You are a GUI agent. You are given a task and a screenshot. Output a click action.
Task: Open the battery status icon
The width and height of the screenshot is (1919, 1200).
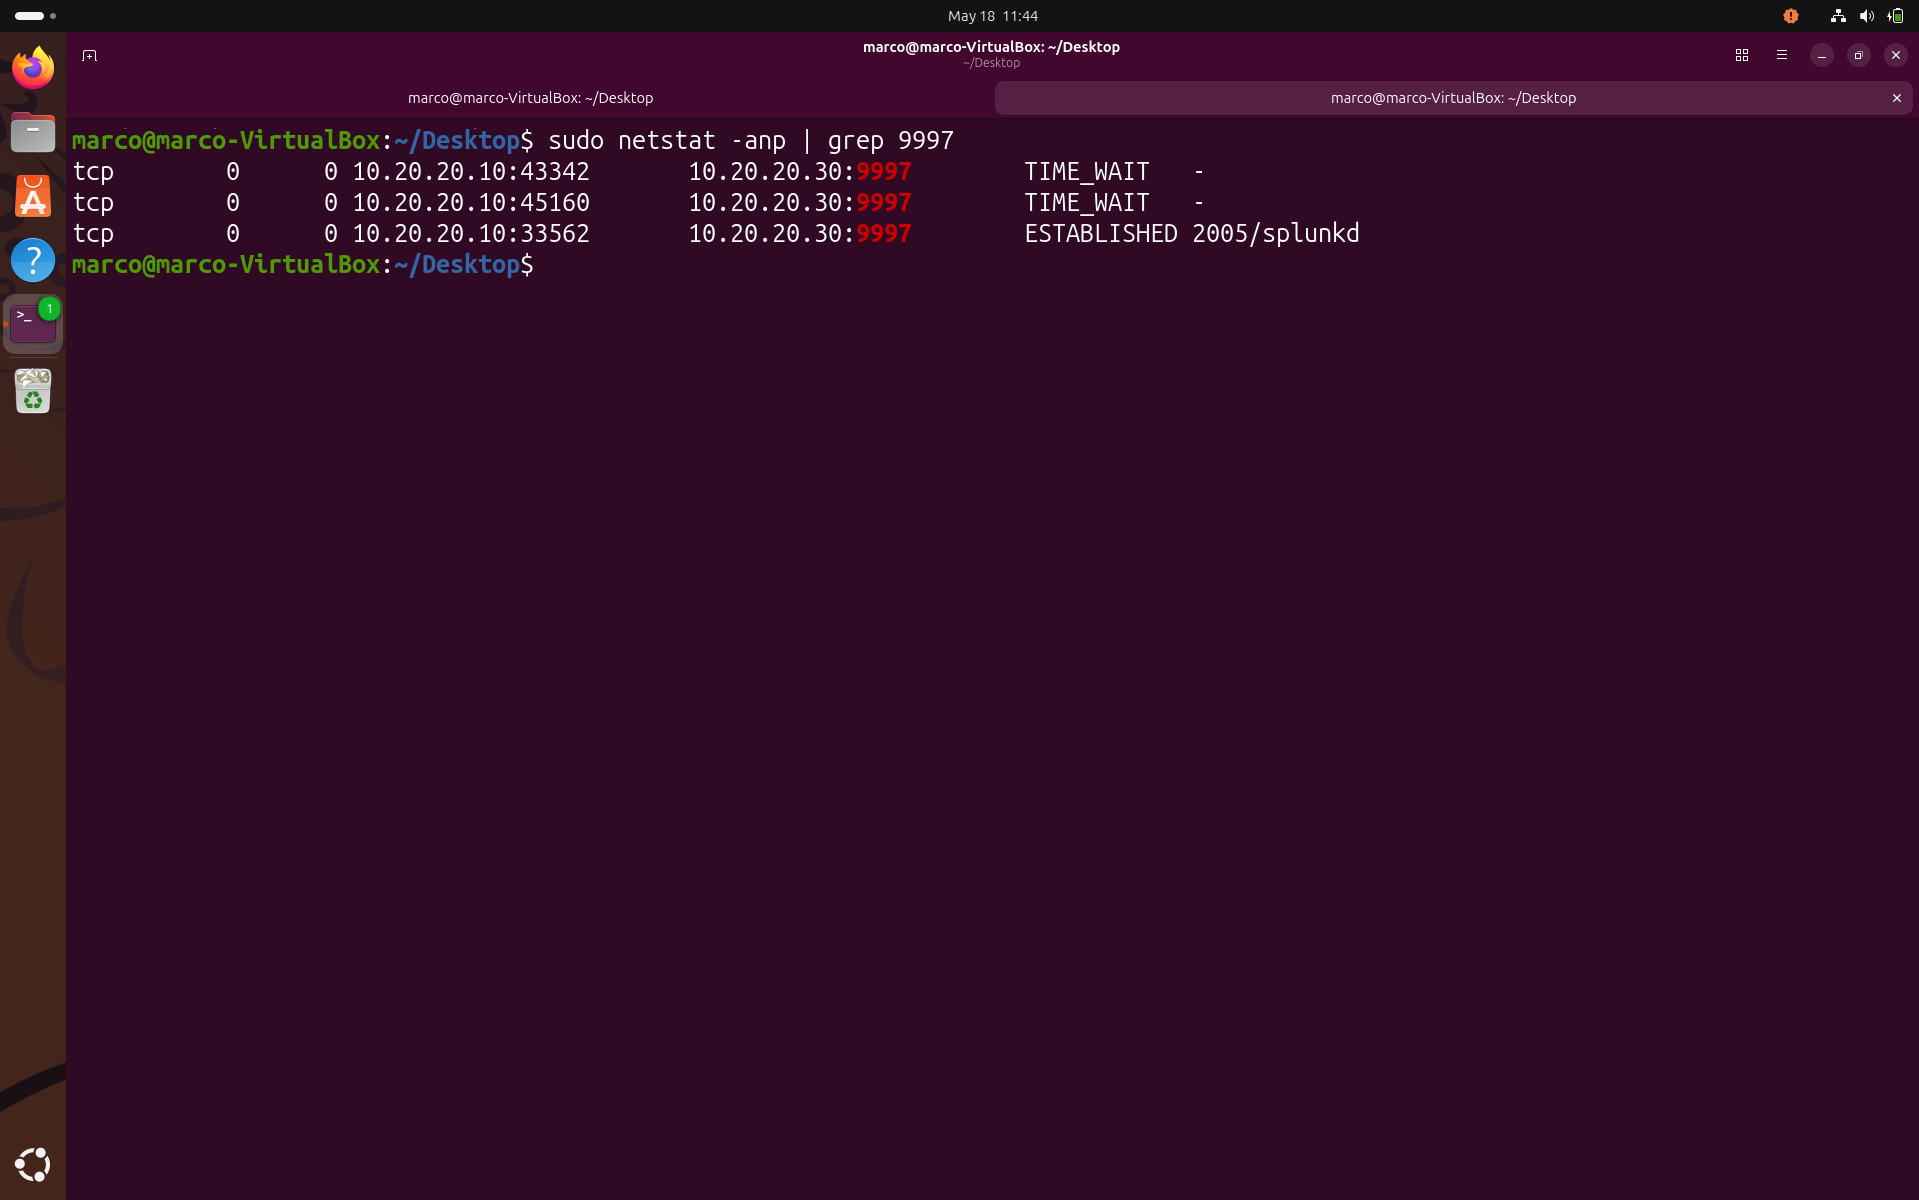(1895, 16)
